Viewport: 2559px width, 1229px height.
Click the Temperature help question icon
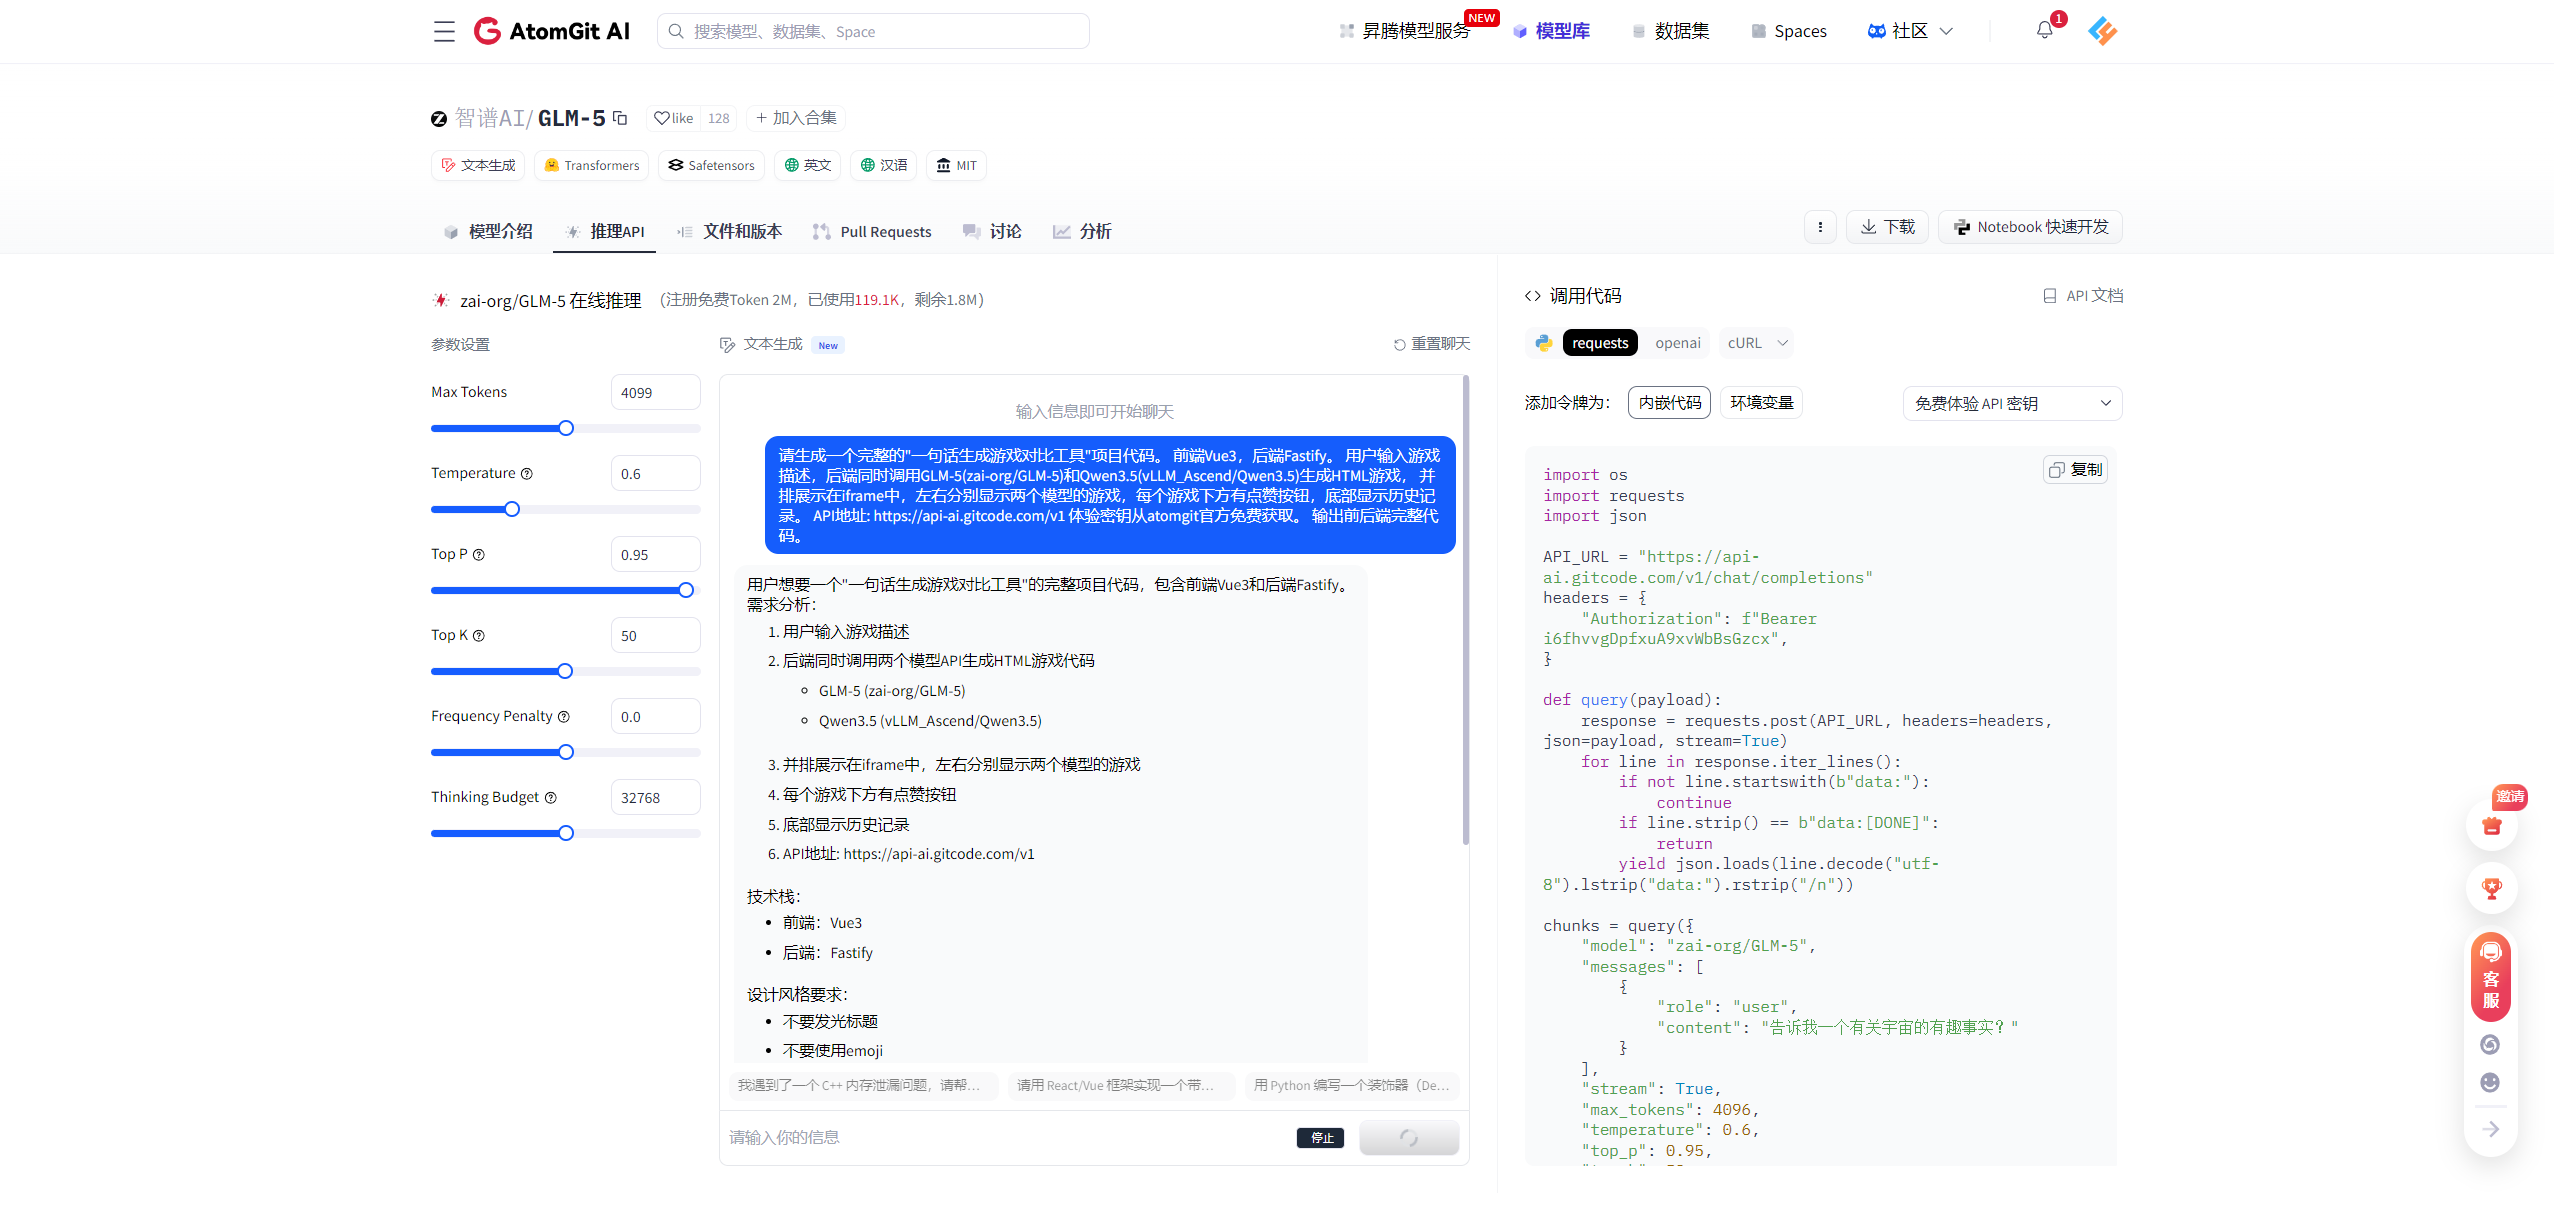pyautogui.click(x=527, y=473)
